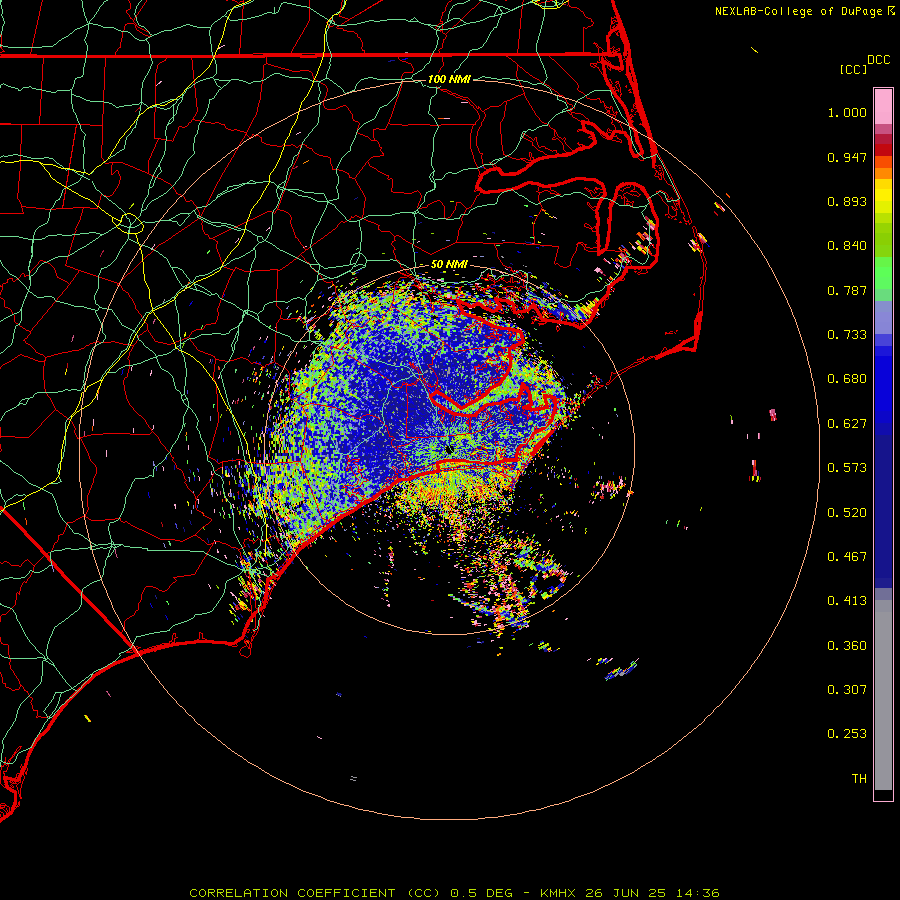Pick the pink color bar segment near 1.000

(x=883, y=107)
